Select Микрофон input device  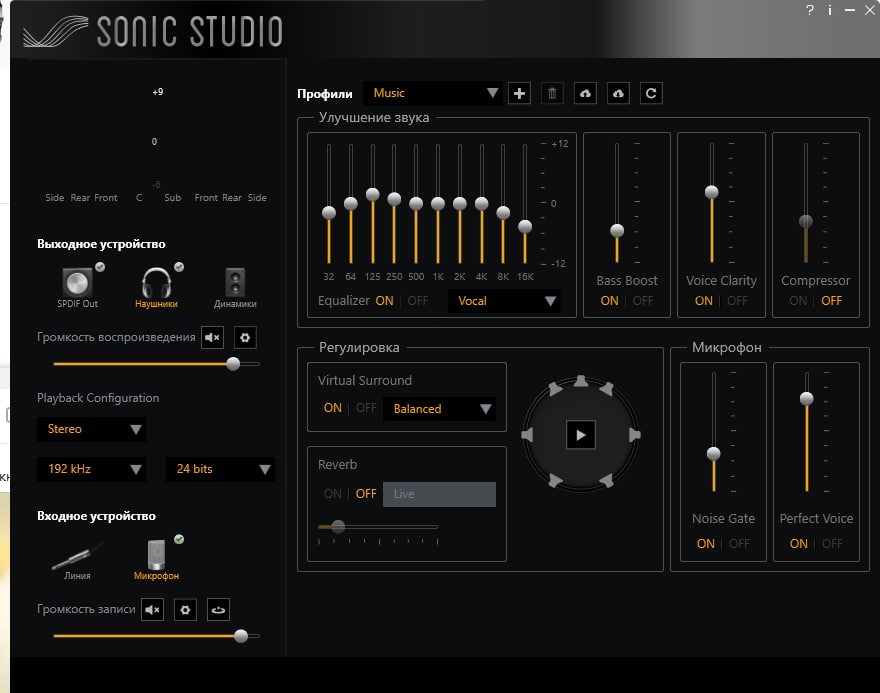click(157, 559)
